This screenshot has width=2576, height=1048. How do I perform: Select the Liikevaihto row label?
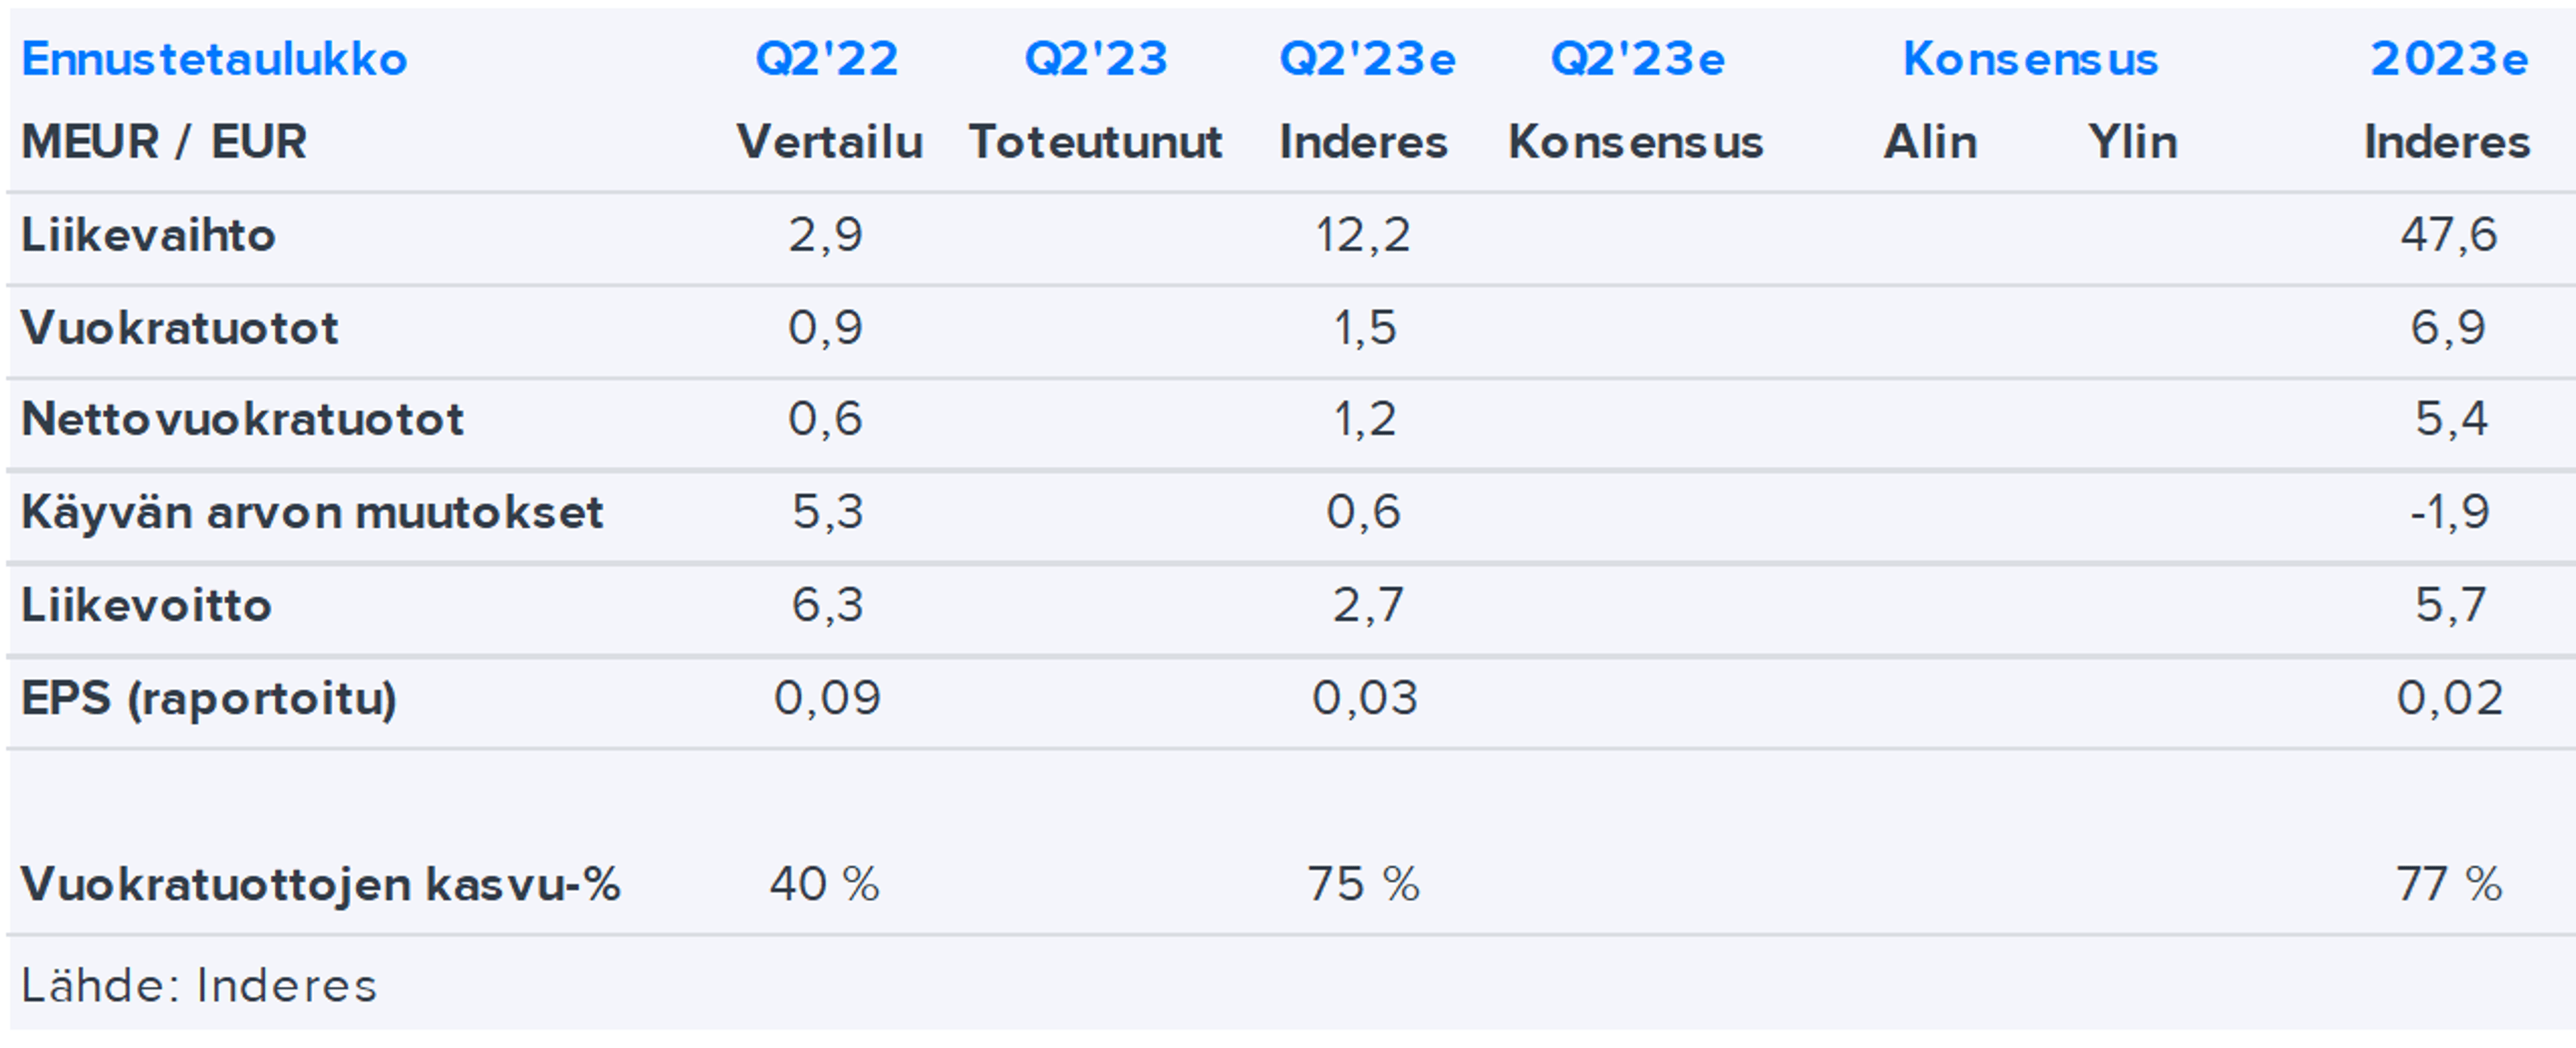coord(148,236)
